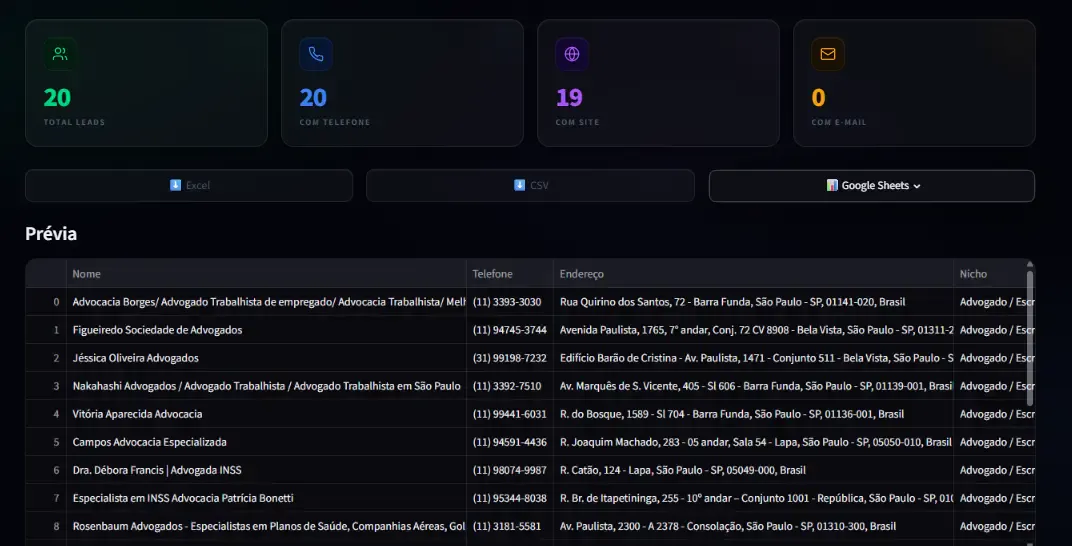
Task: Download leads as Excel file
Action: (189, 186)
